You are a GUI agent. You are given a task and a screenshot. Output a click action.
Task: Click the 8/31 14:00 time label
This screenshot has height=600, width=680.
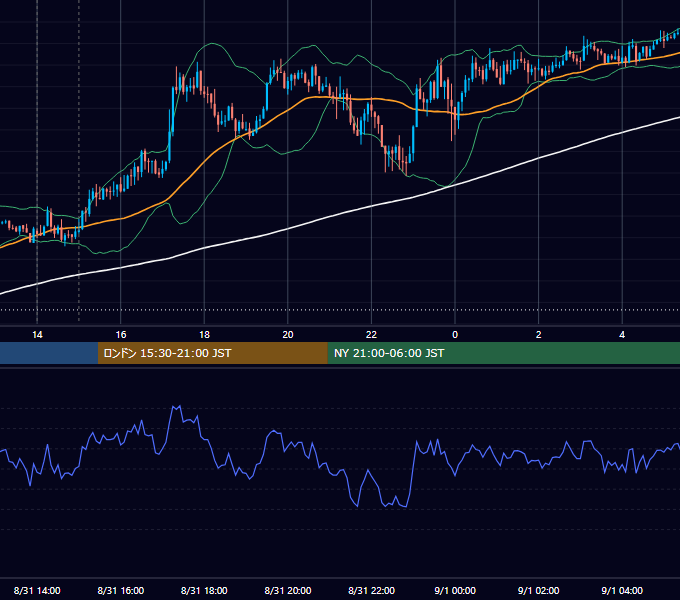pos(37,590)
